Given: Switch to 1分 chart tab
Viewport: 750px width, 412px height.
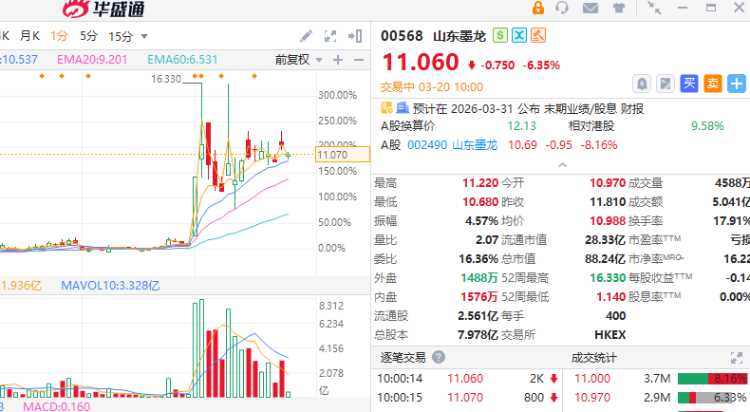Looking at the screenshot, I should tap(59, 36).
